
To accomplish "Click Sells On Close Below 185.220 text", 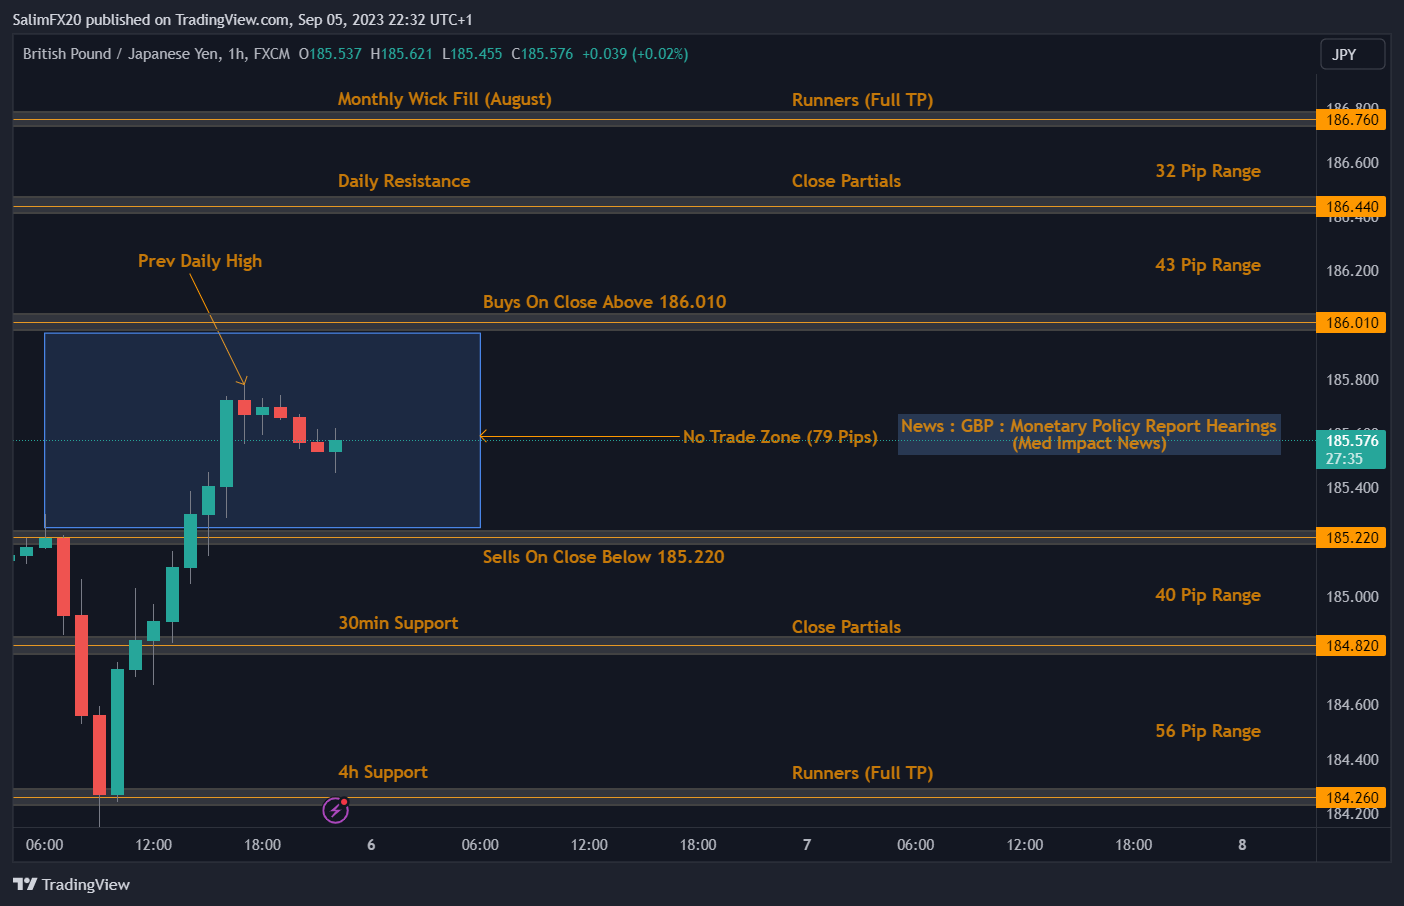I will tap(603, 557).
